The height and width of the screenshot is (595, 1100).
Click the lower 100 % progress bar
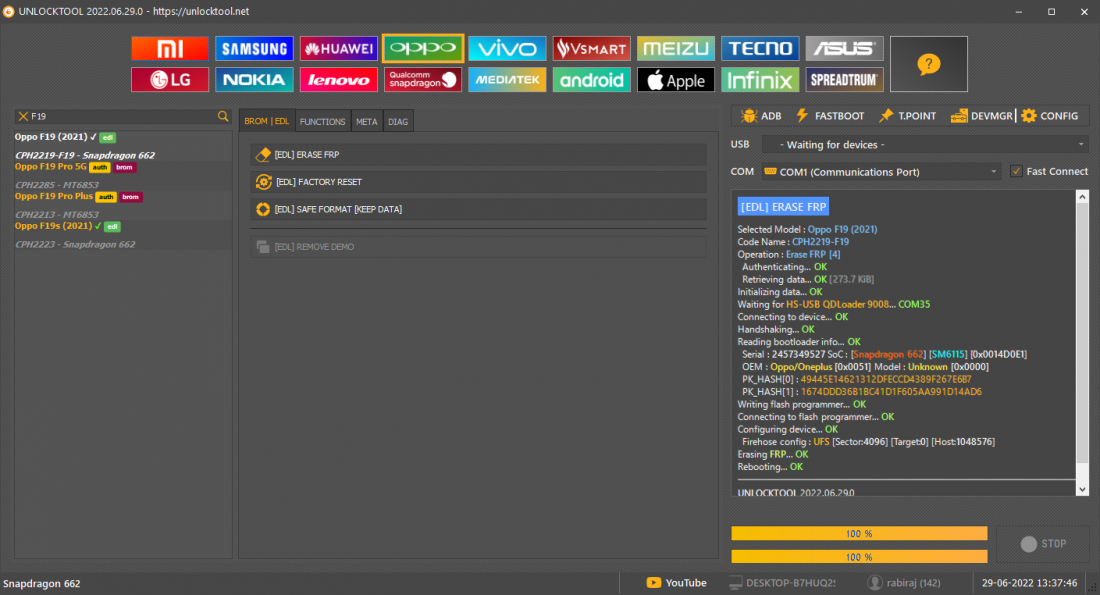(859, 557)
